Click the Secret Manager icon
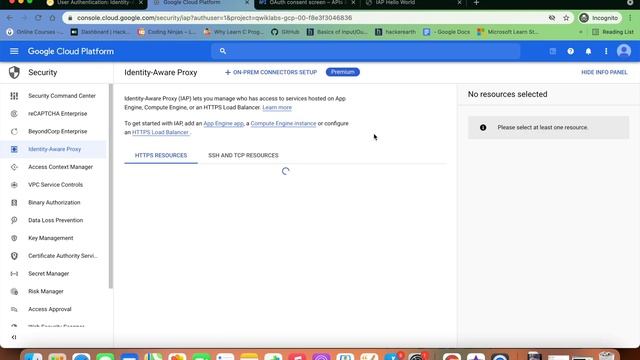The height and width of the screenshot is (360, 640). 14,273
